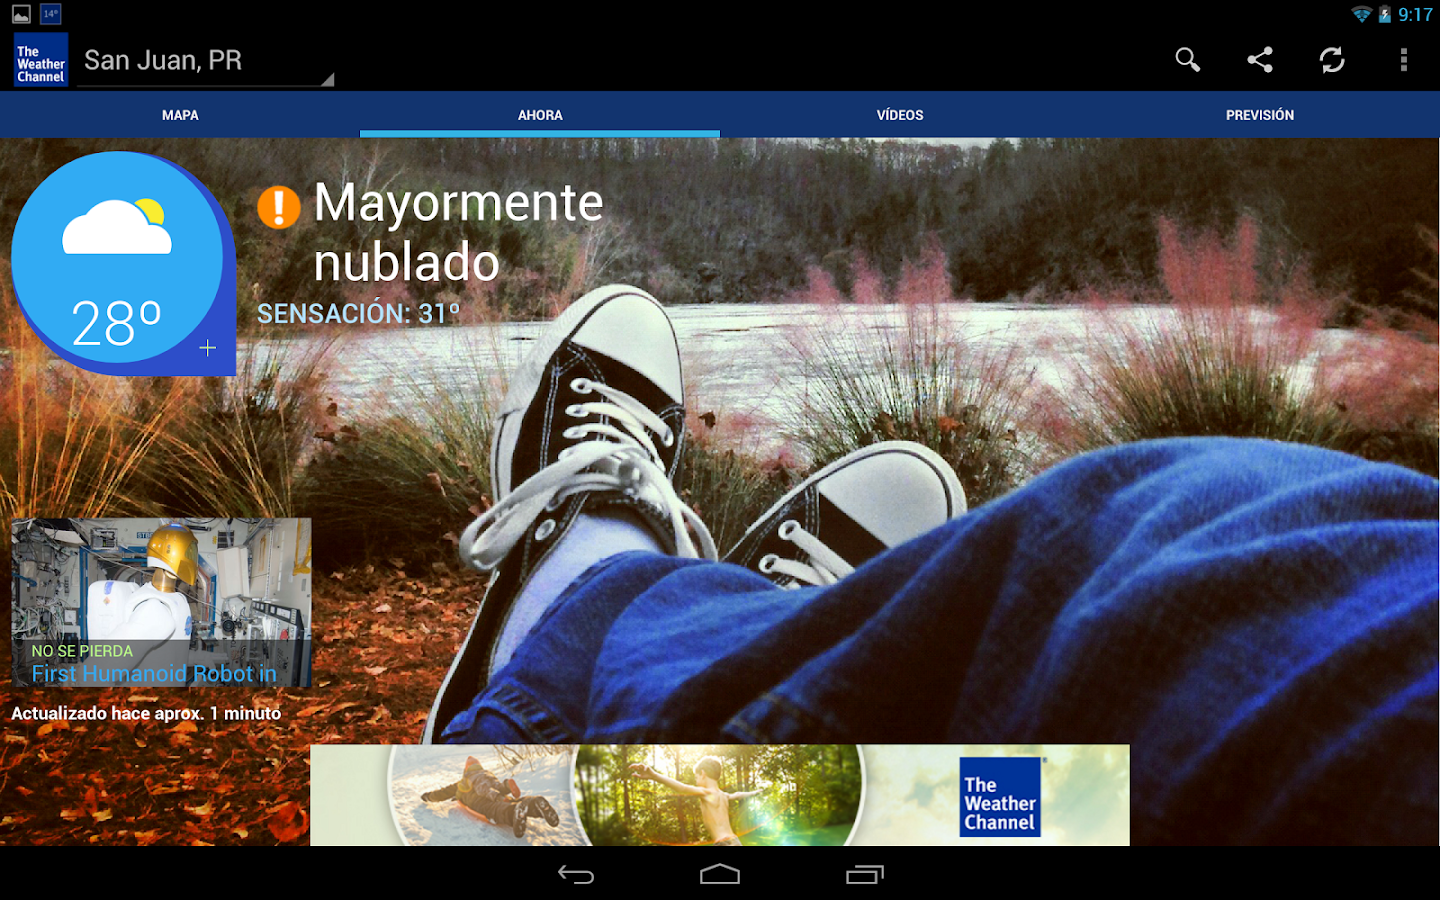Open the San Juan, PR location dropdown
The image size is (1440, 900).
[205, 62]
